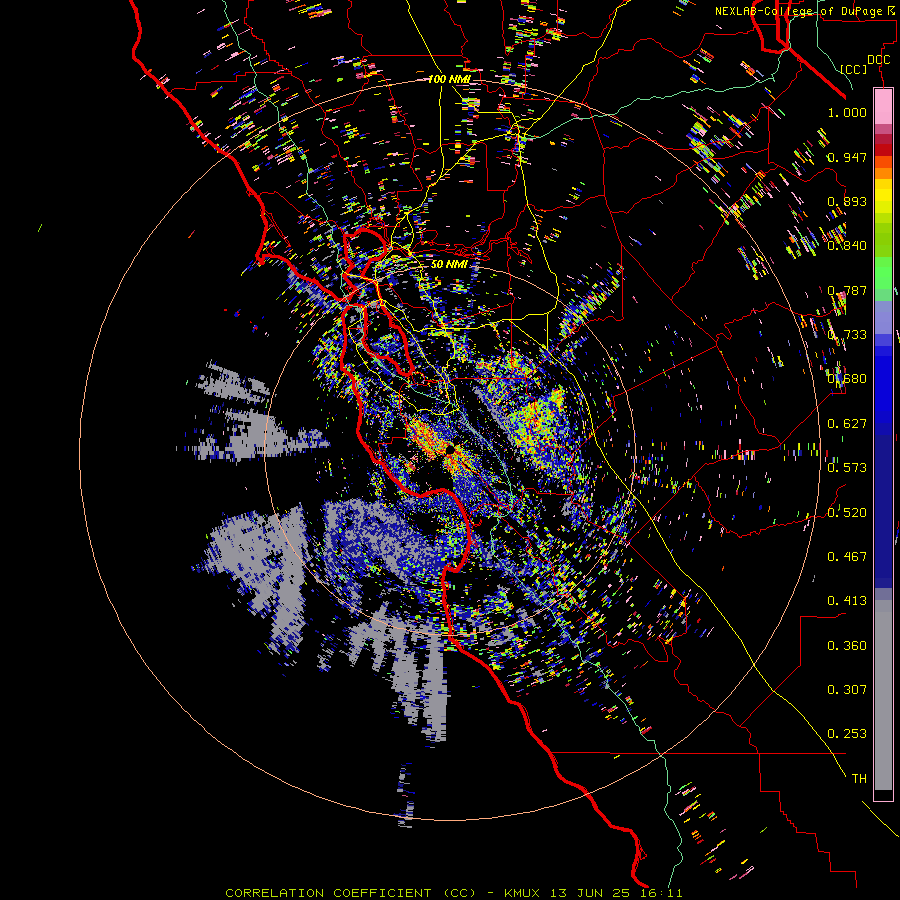This screenshot has height=900, width=900.
Task: Select the 0.893 colorbar value
Action: tap(847, 201)
